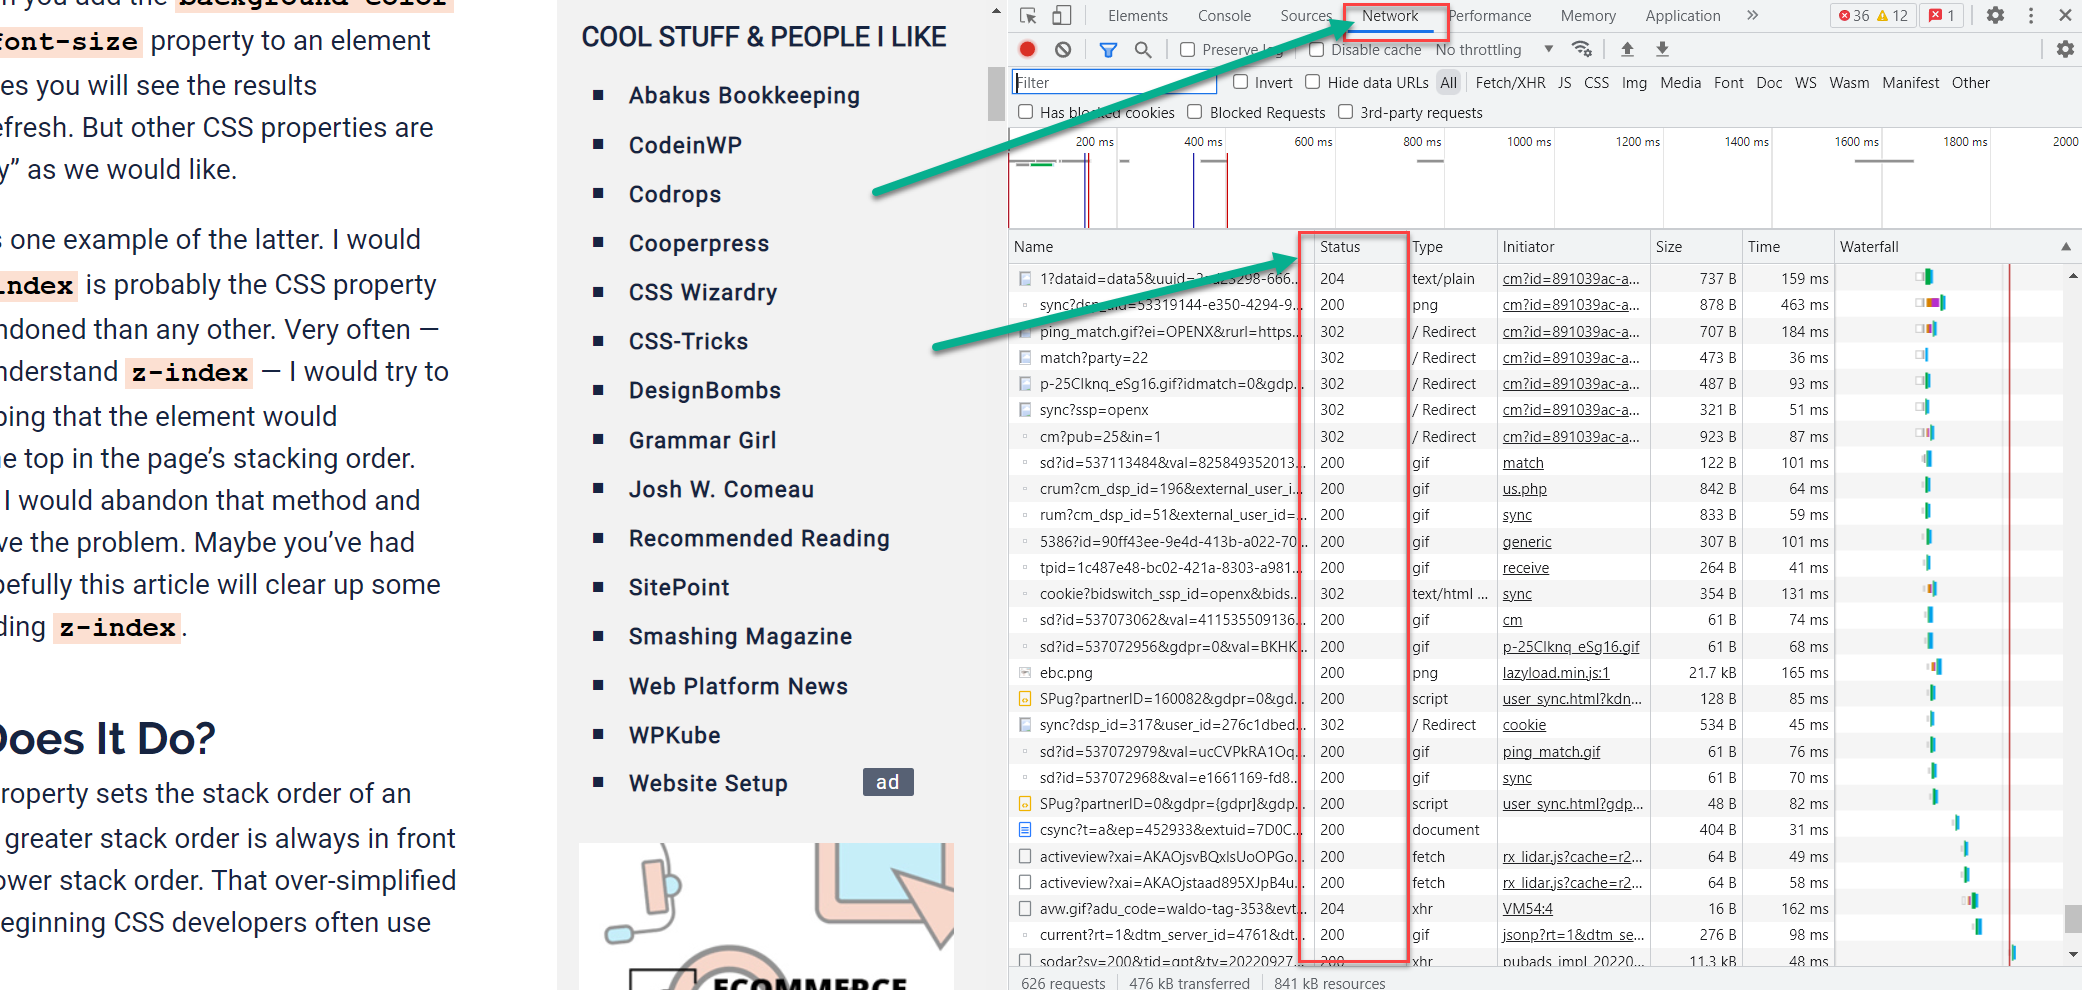The image size is (2082, 990).
Task: Open the Application tab
Action: point(1683,15)
